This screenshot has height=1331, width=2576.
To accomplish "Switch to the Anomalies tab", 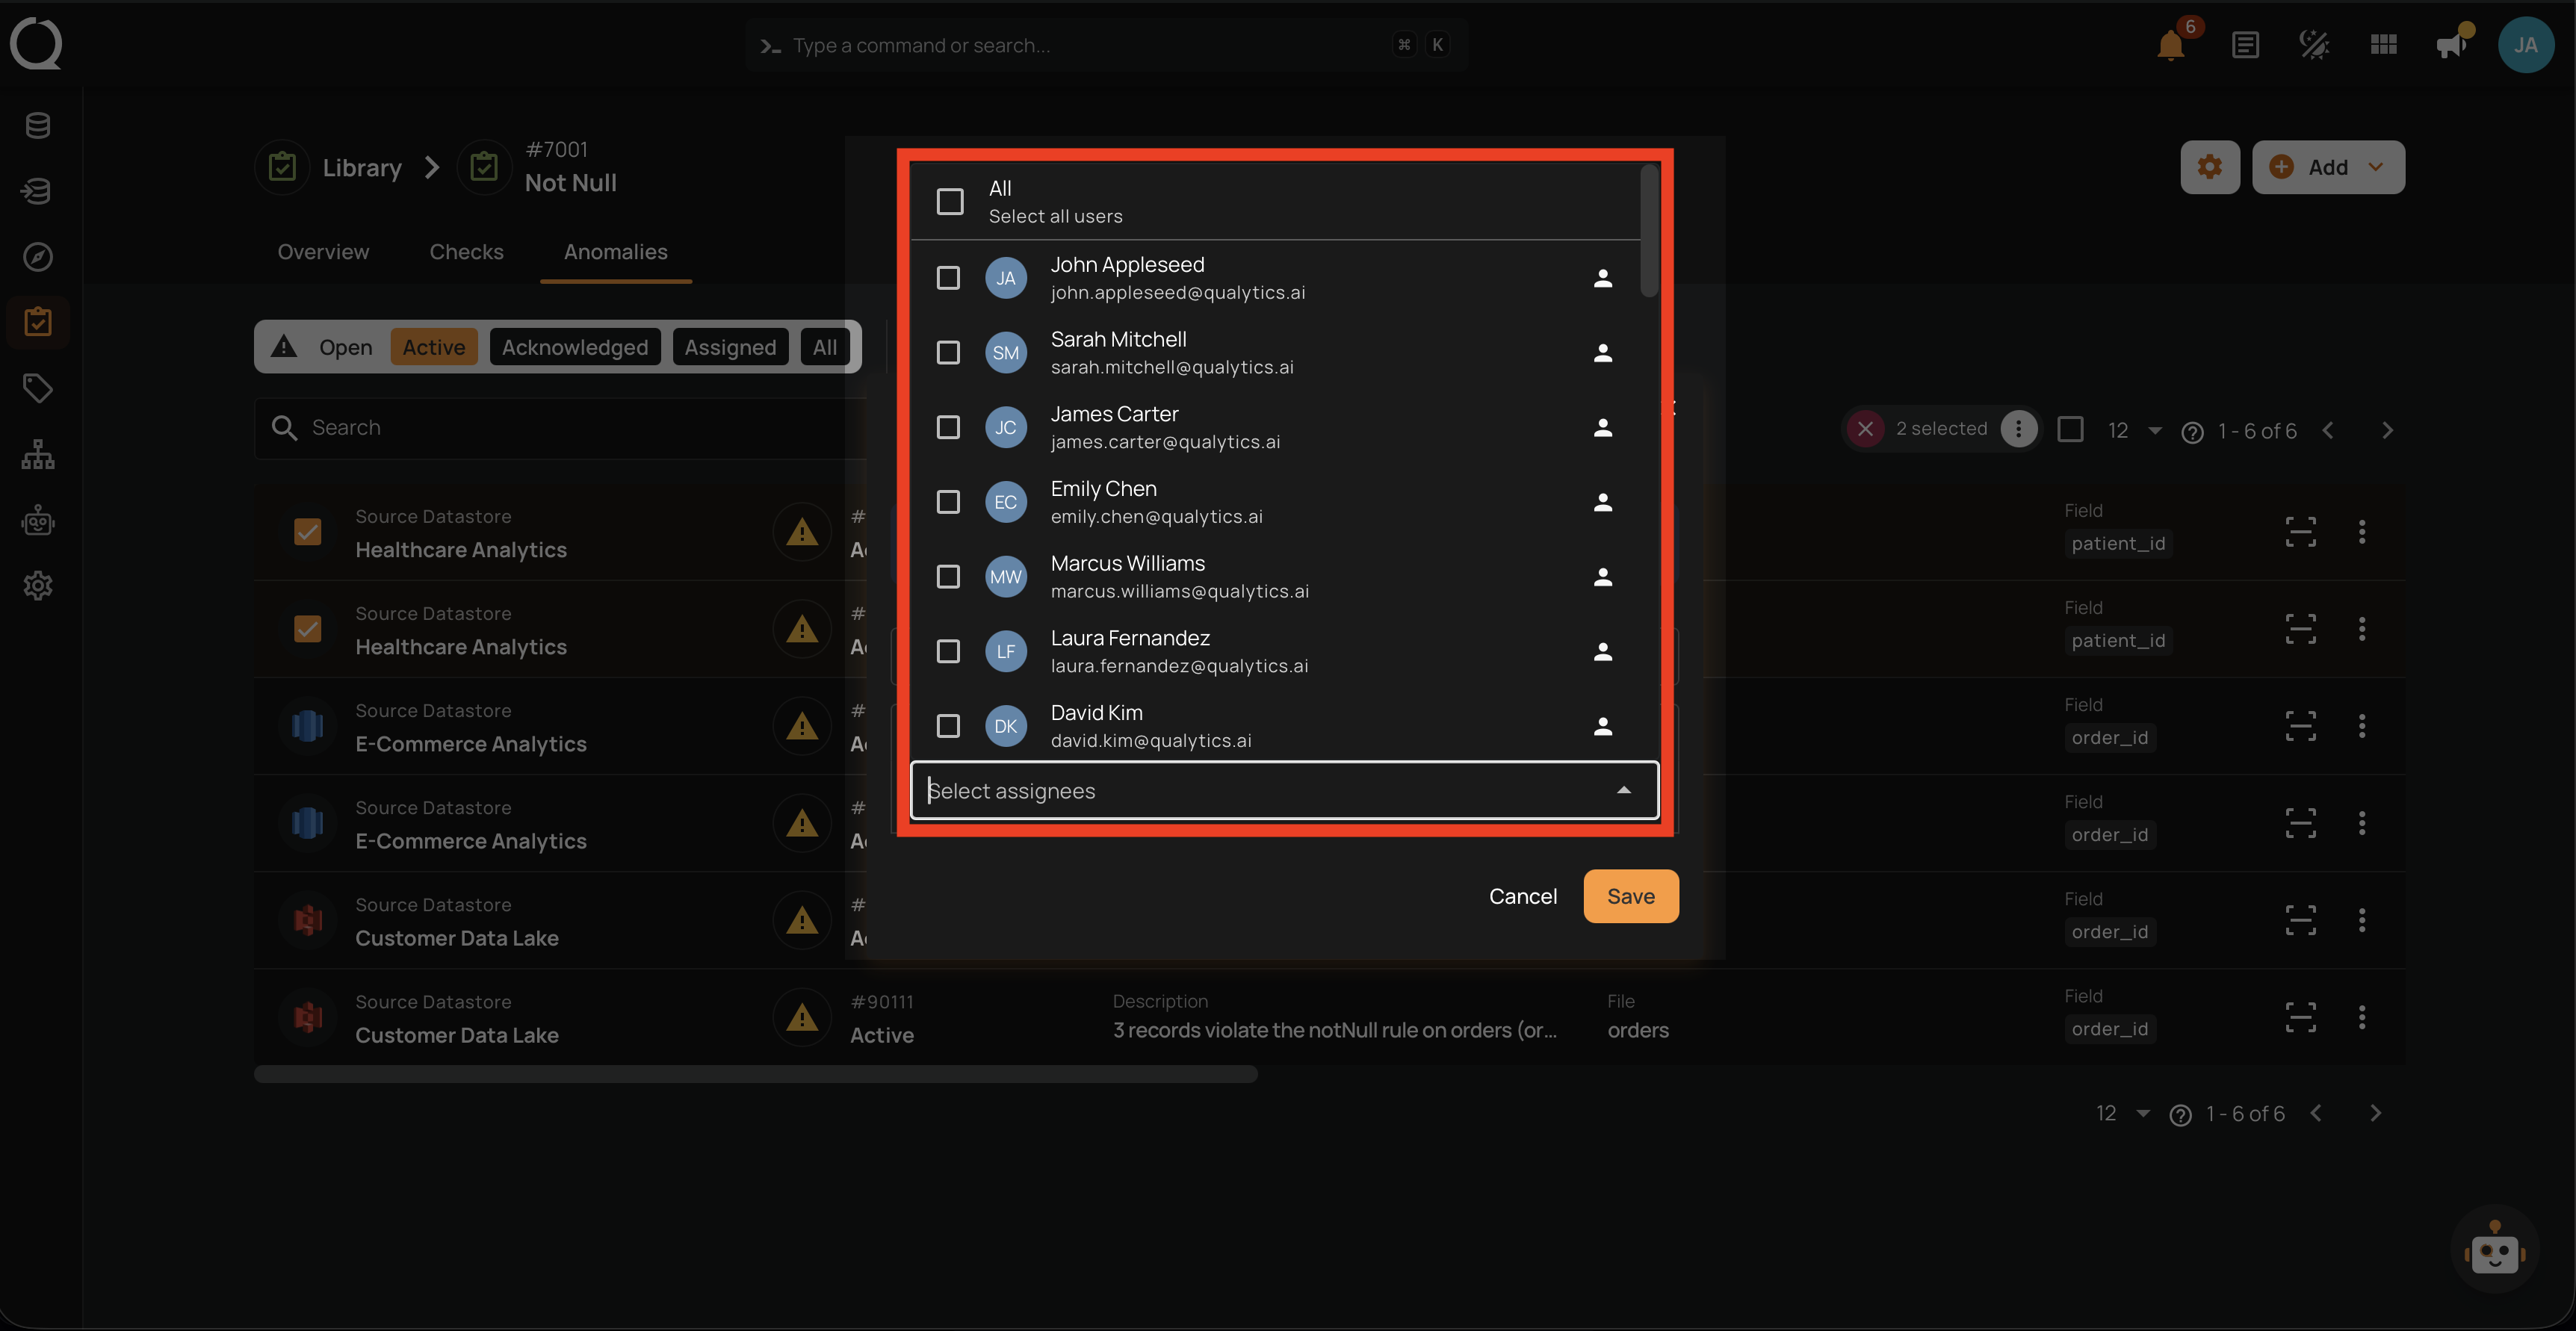I will [615, 252].
